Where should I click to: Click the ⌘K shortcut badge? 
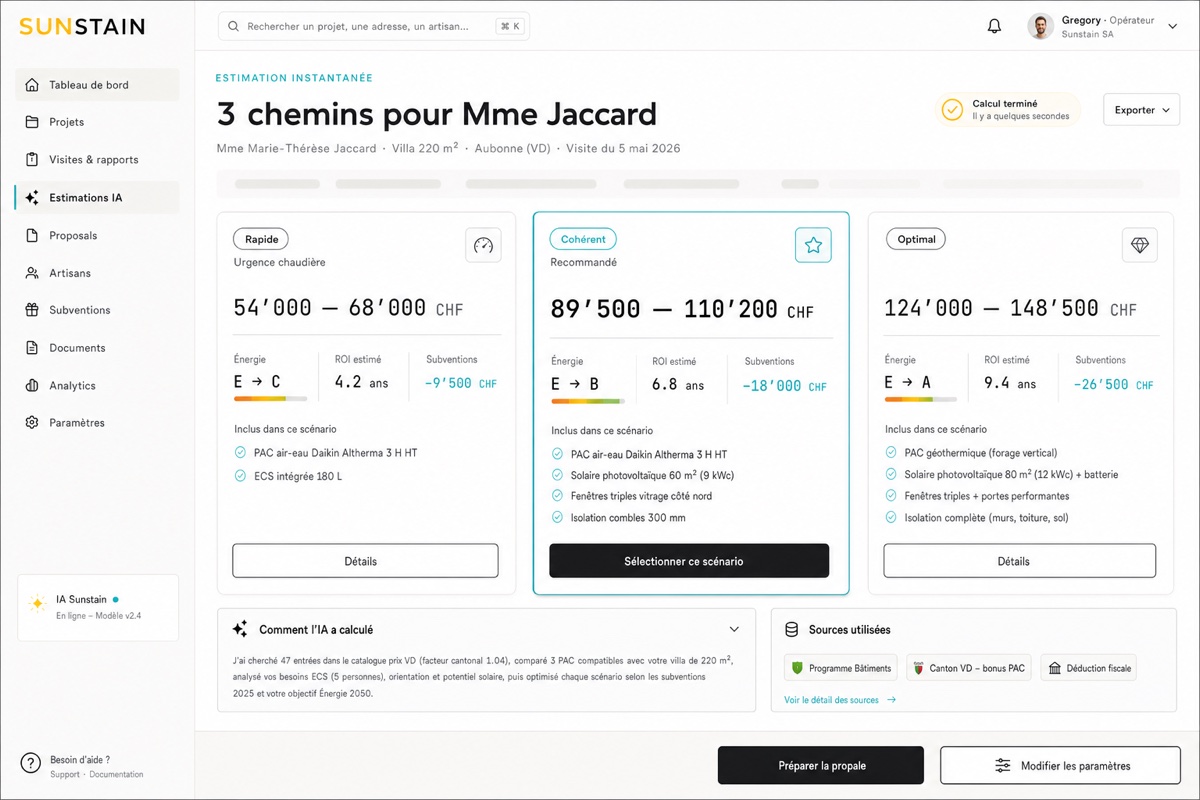point(510,26)
